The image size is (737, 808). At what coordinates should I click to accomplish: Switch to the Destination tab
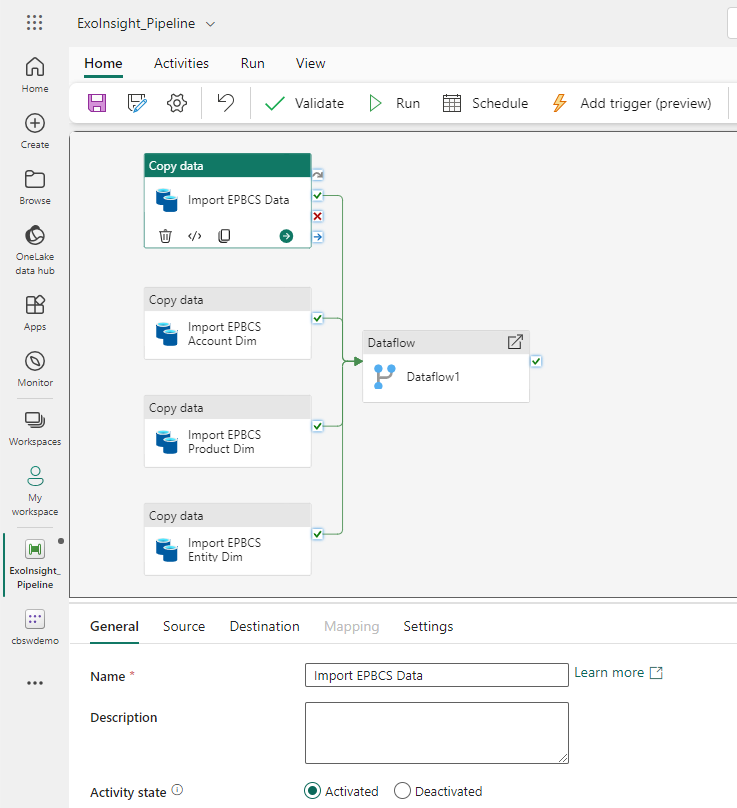point(264,626)
